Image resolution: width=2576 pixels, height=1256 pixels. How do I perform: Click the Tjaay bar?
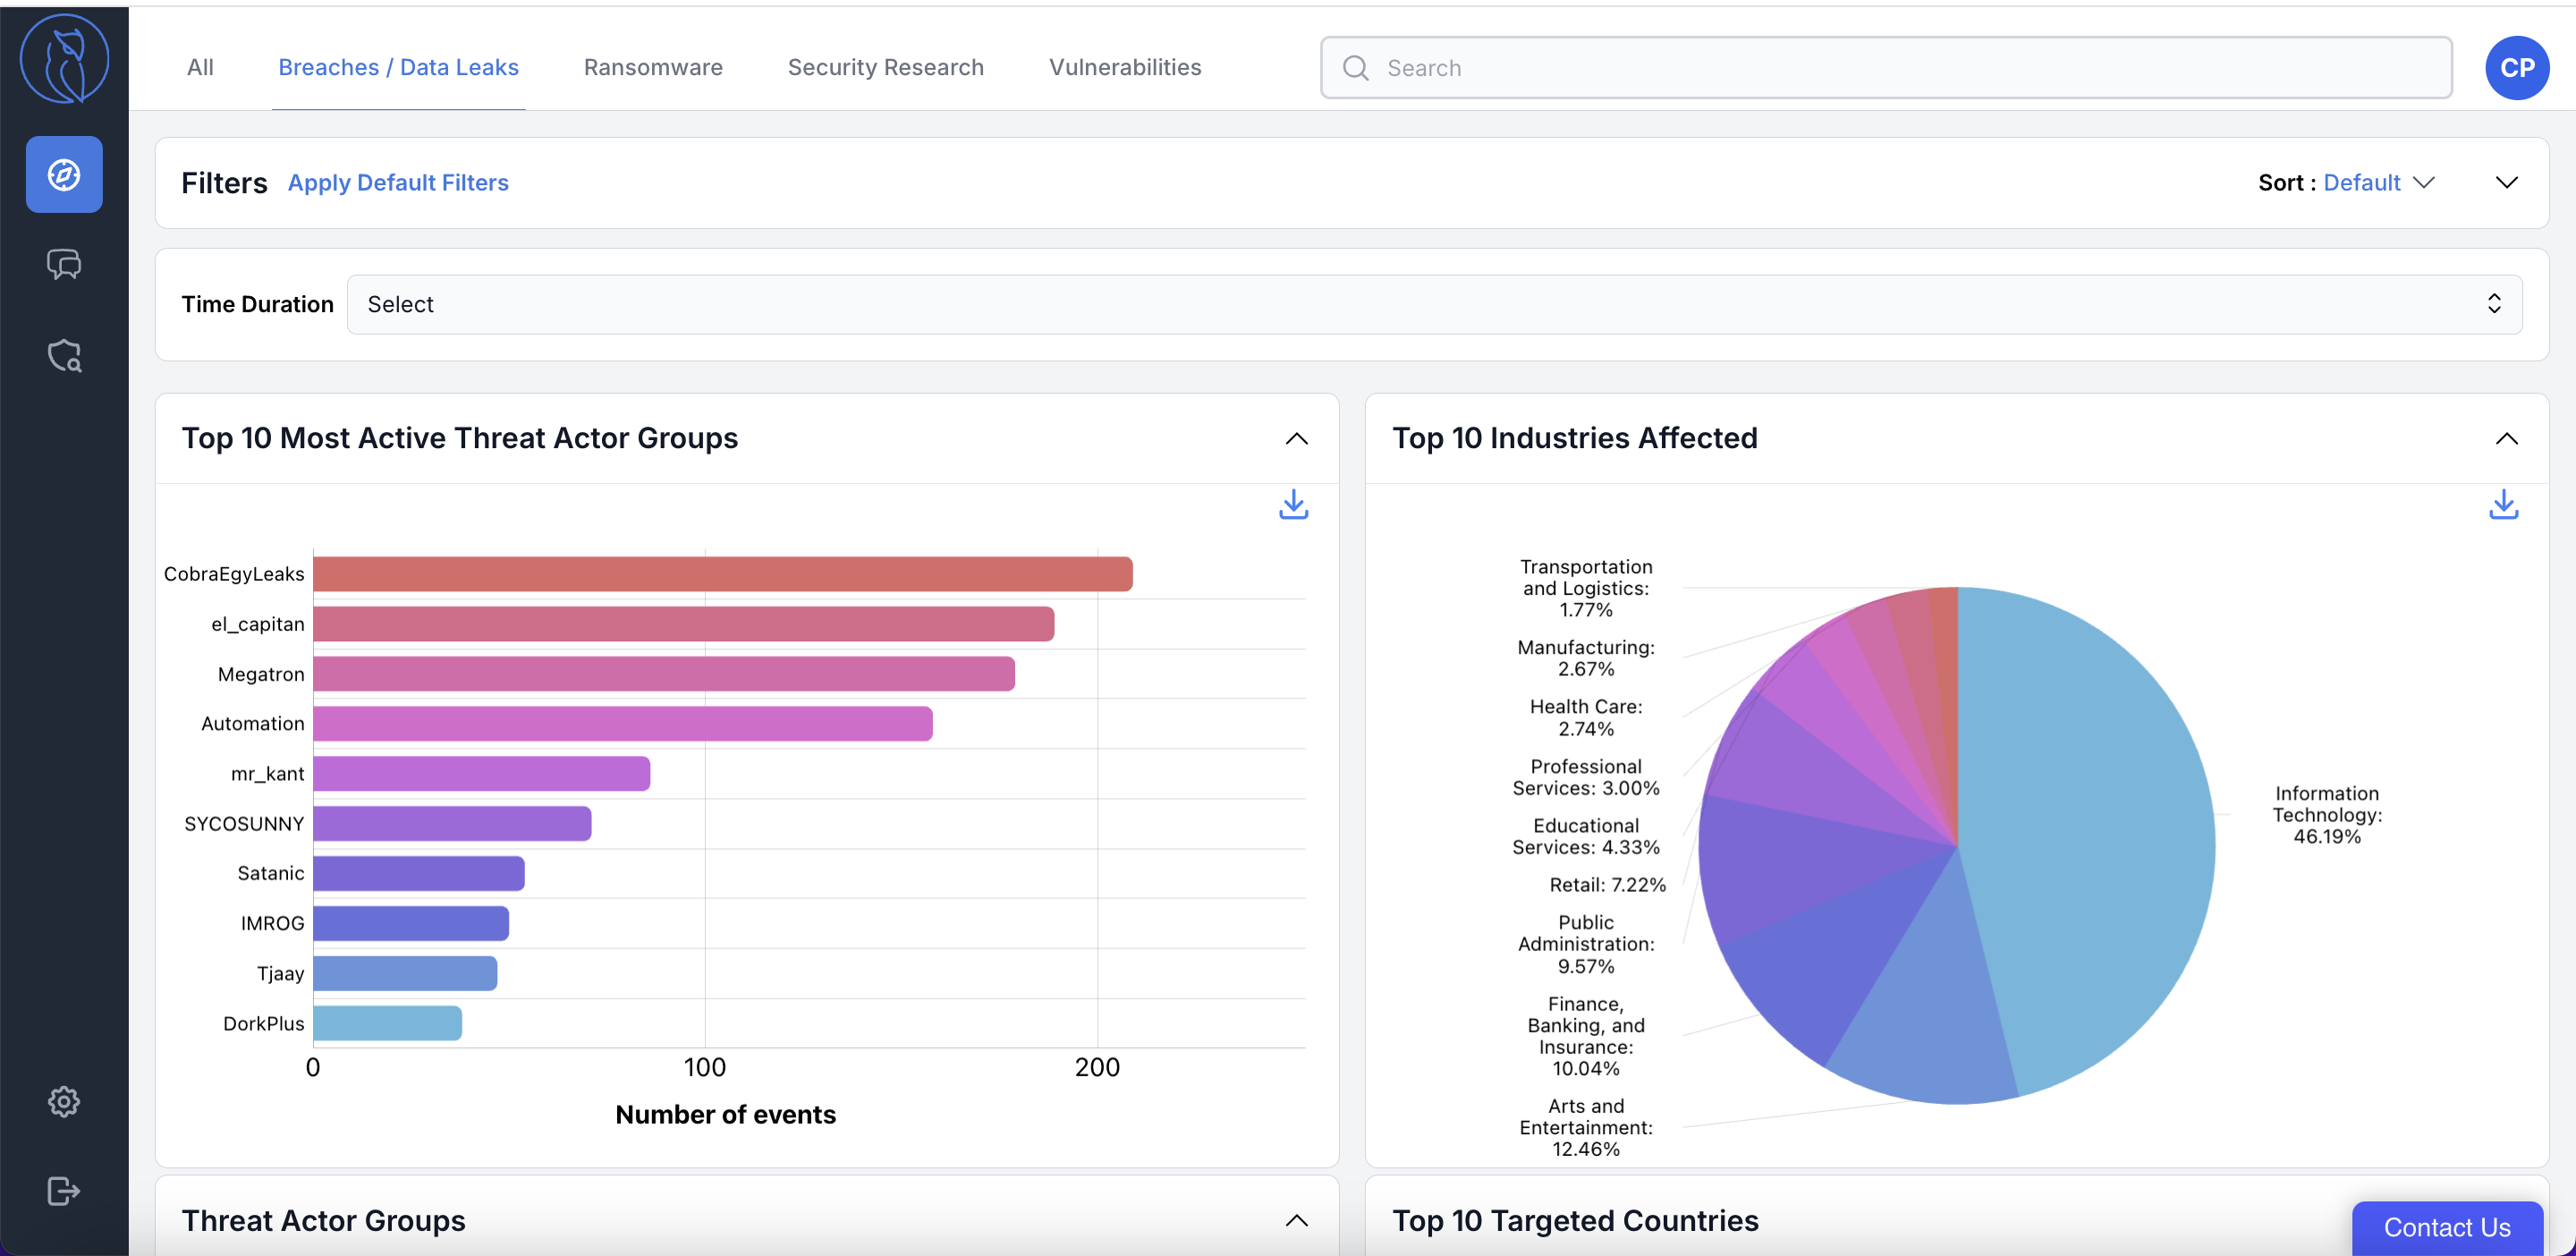pos(405,973)
